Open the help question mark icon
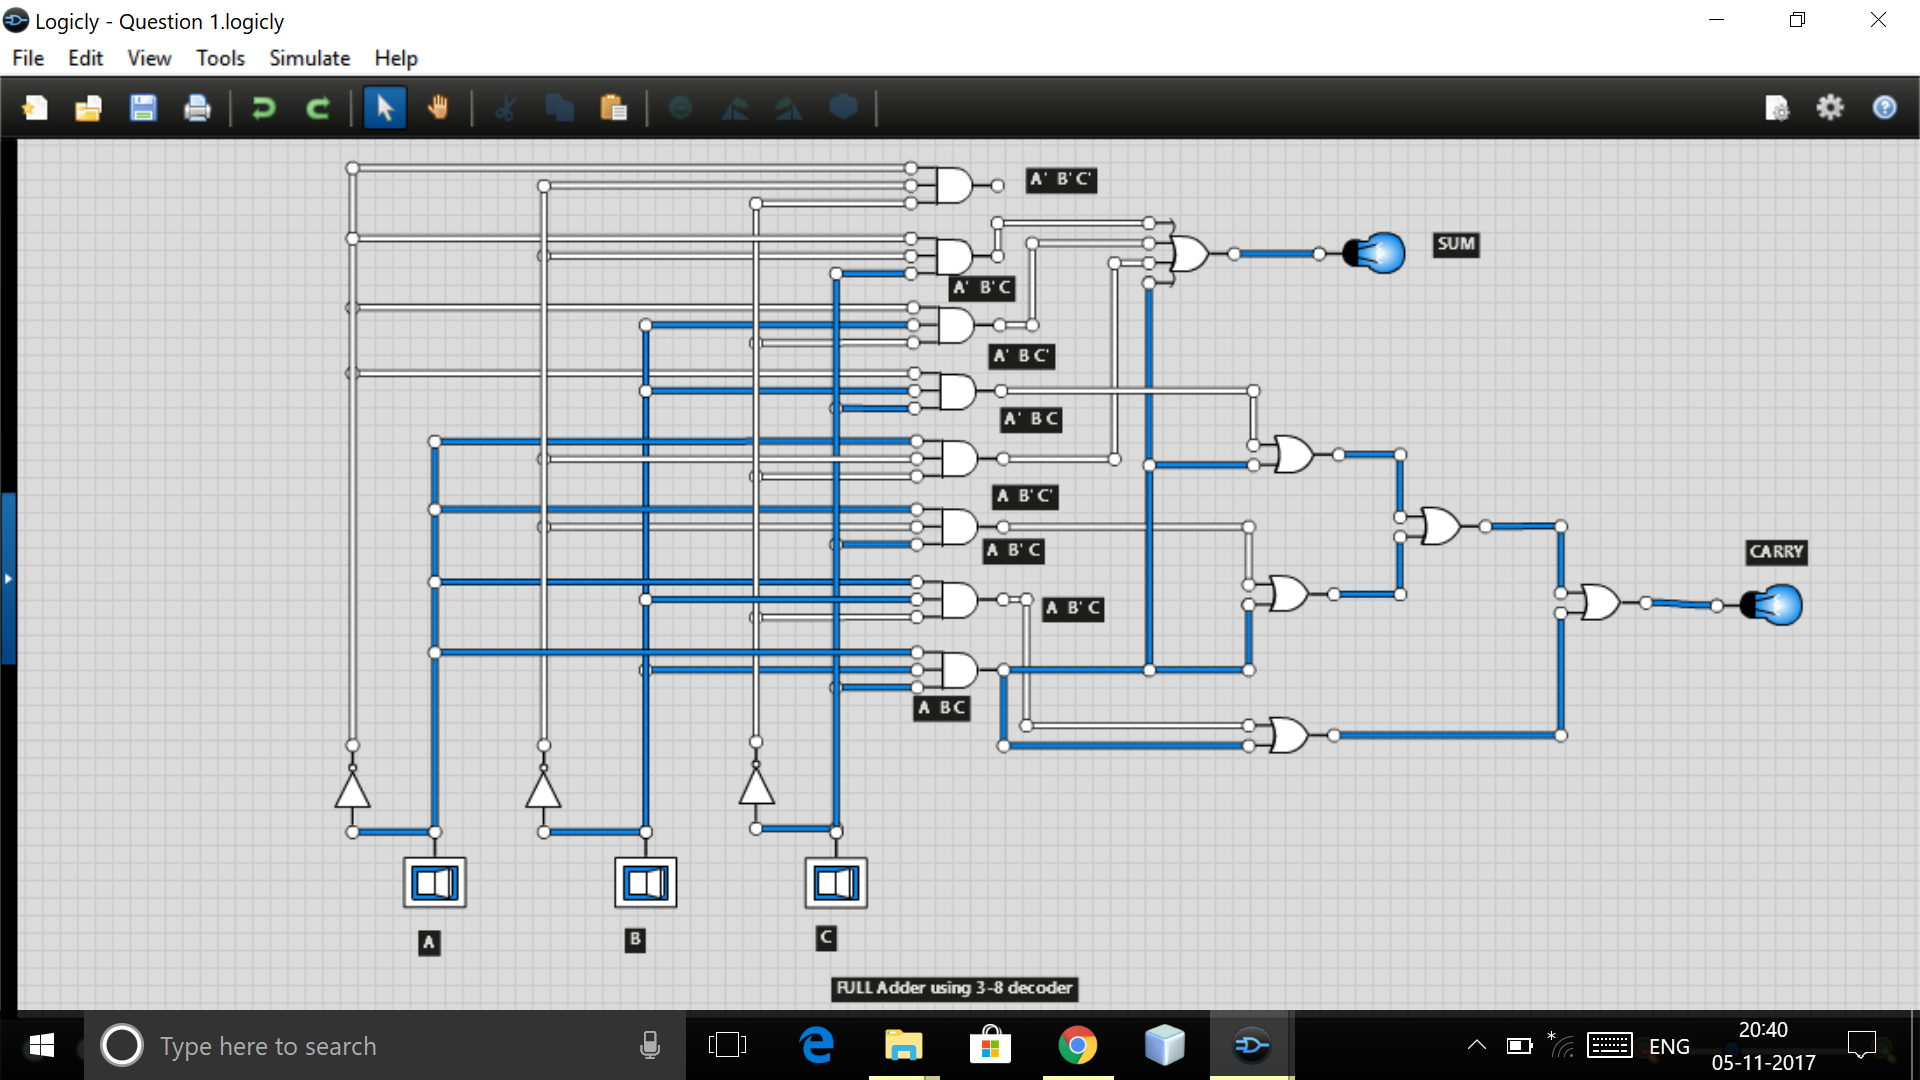 point(1885,107)
